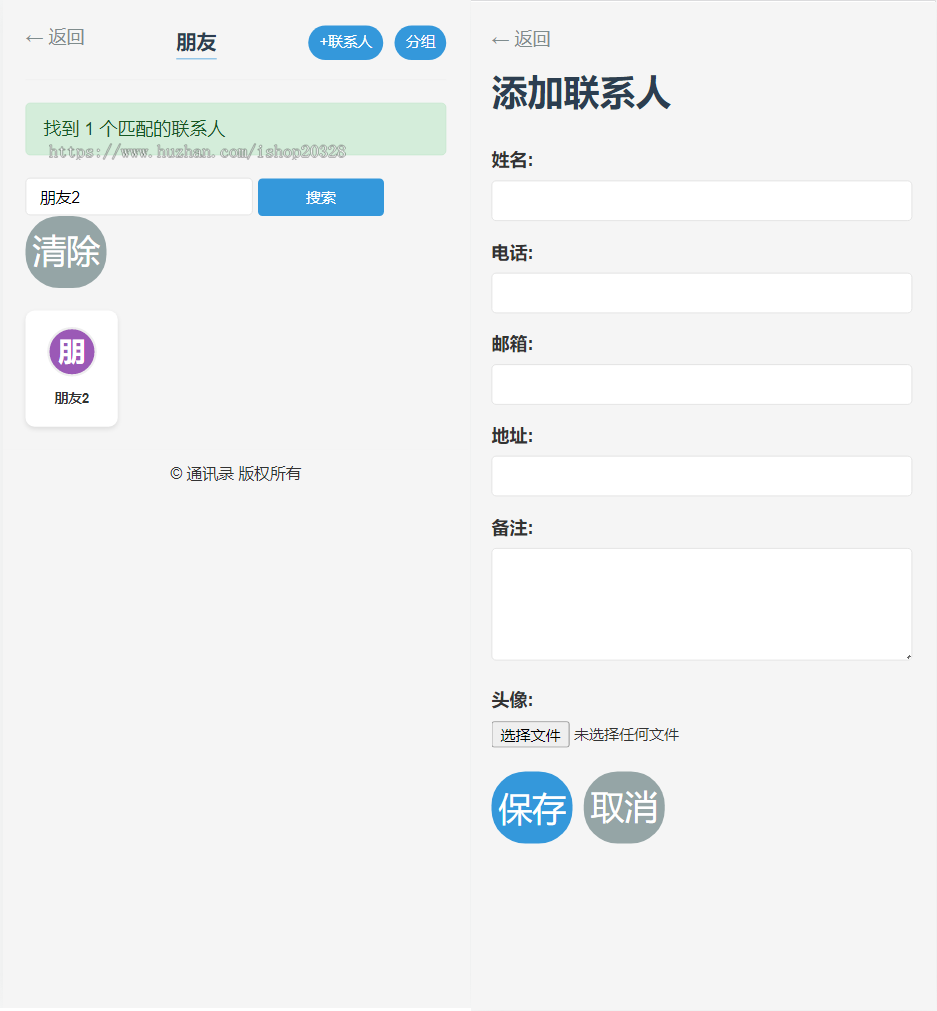
Task: Focus the 地址 address input field
Action: pos(702,476)
